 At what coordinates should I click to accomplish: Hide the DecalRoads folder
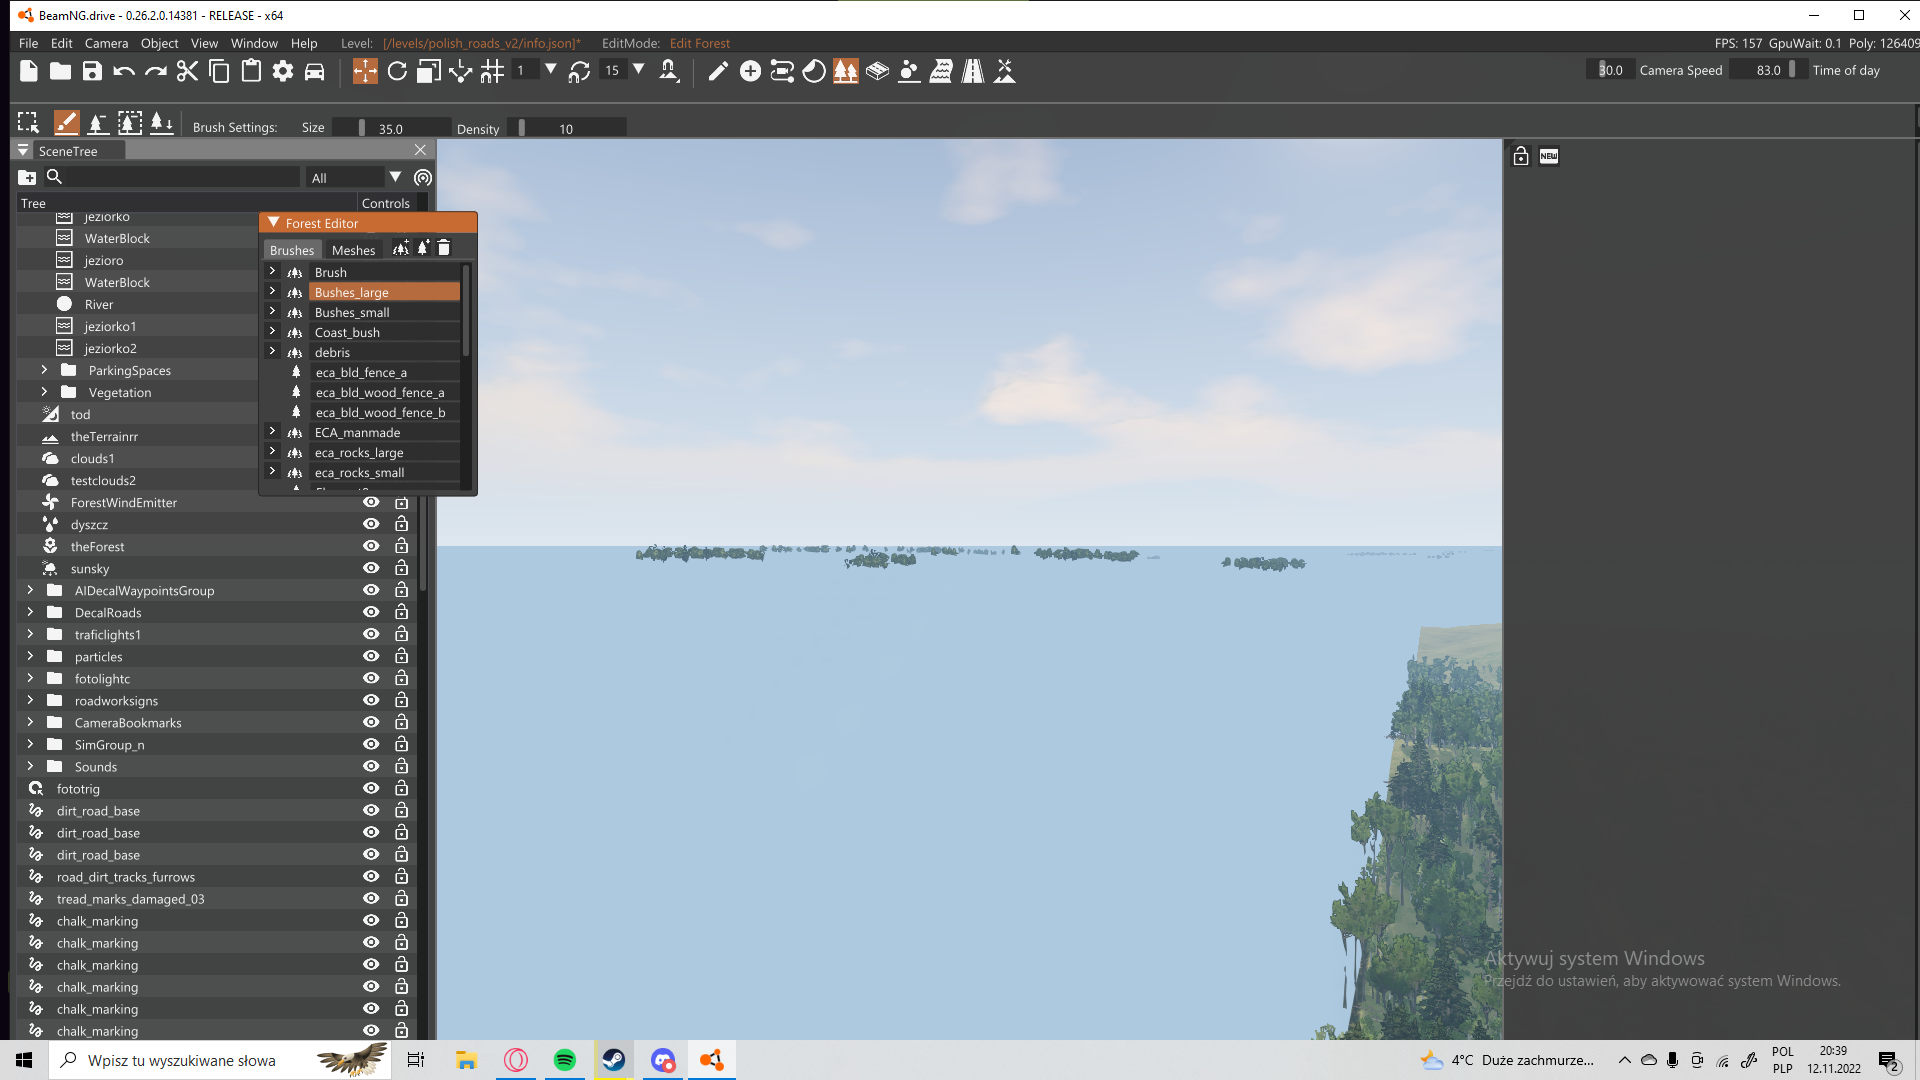pos(371,612)
